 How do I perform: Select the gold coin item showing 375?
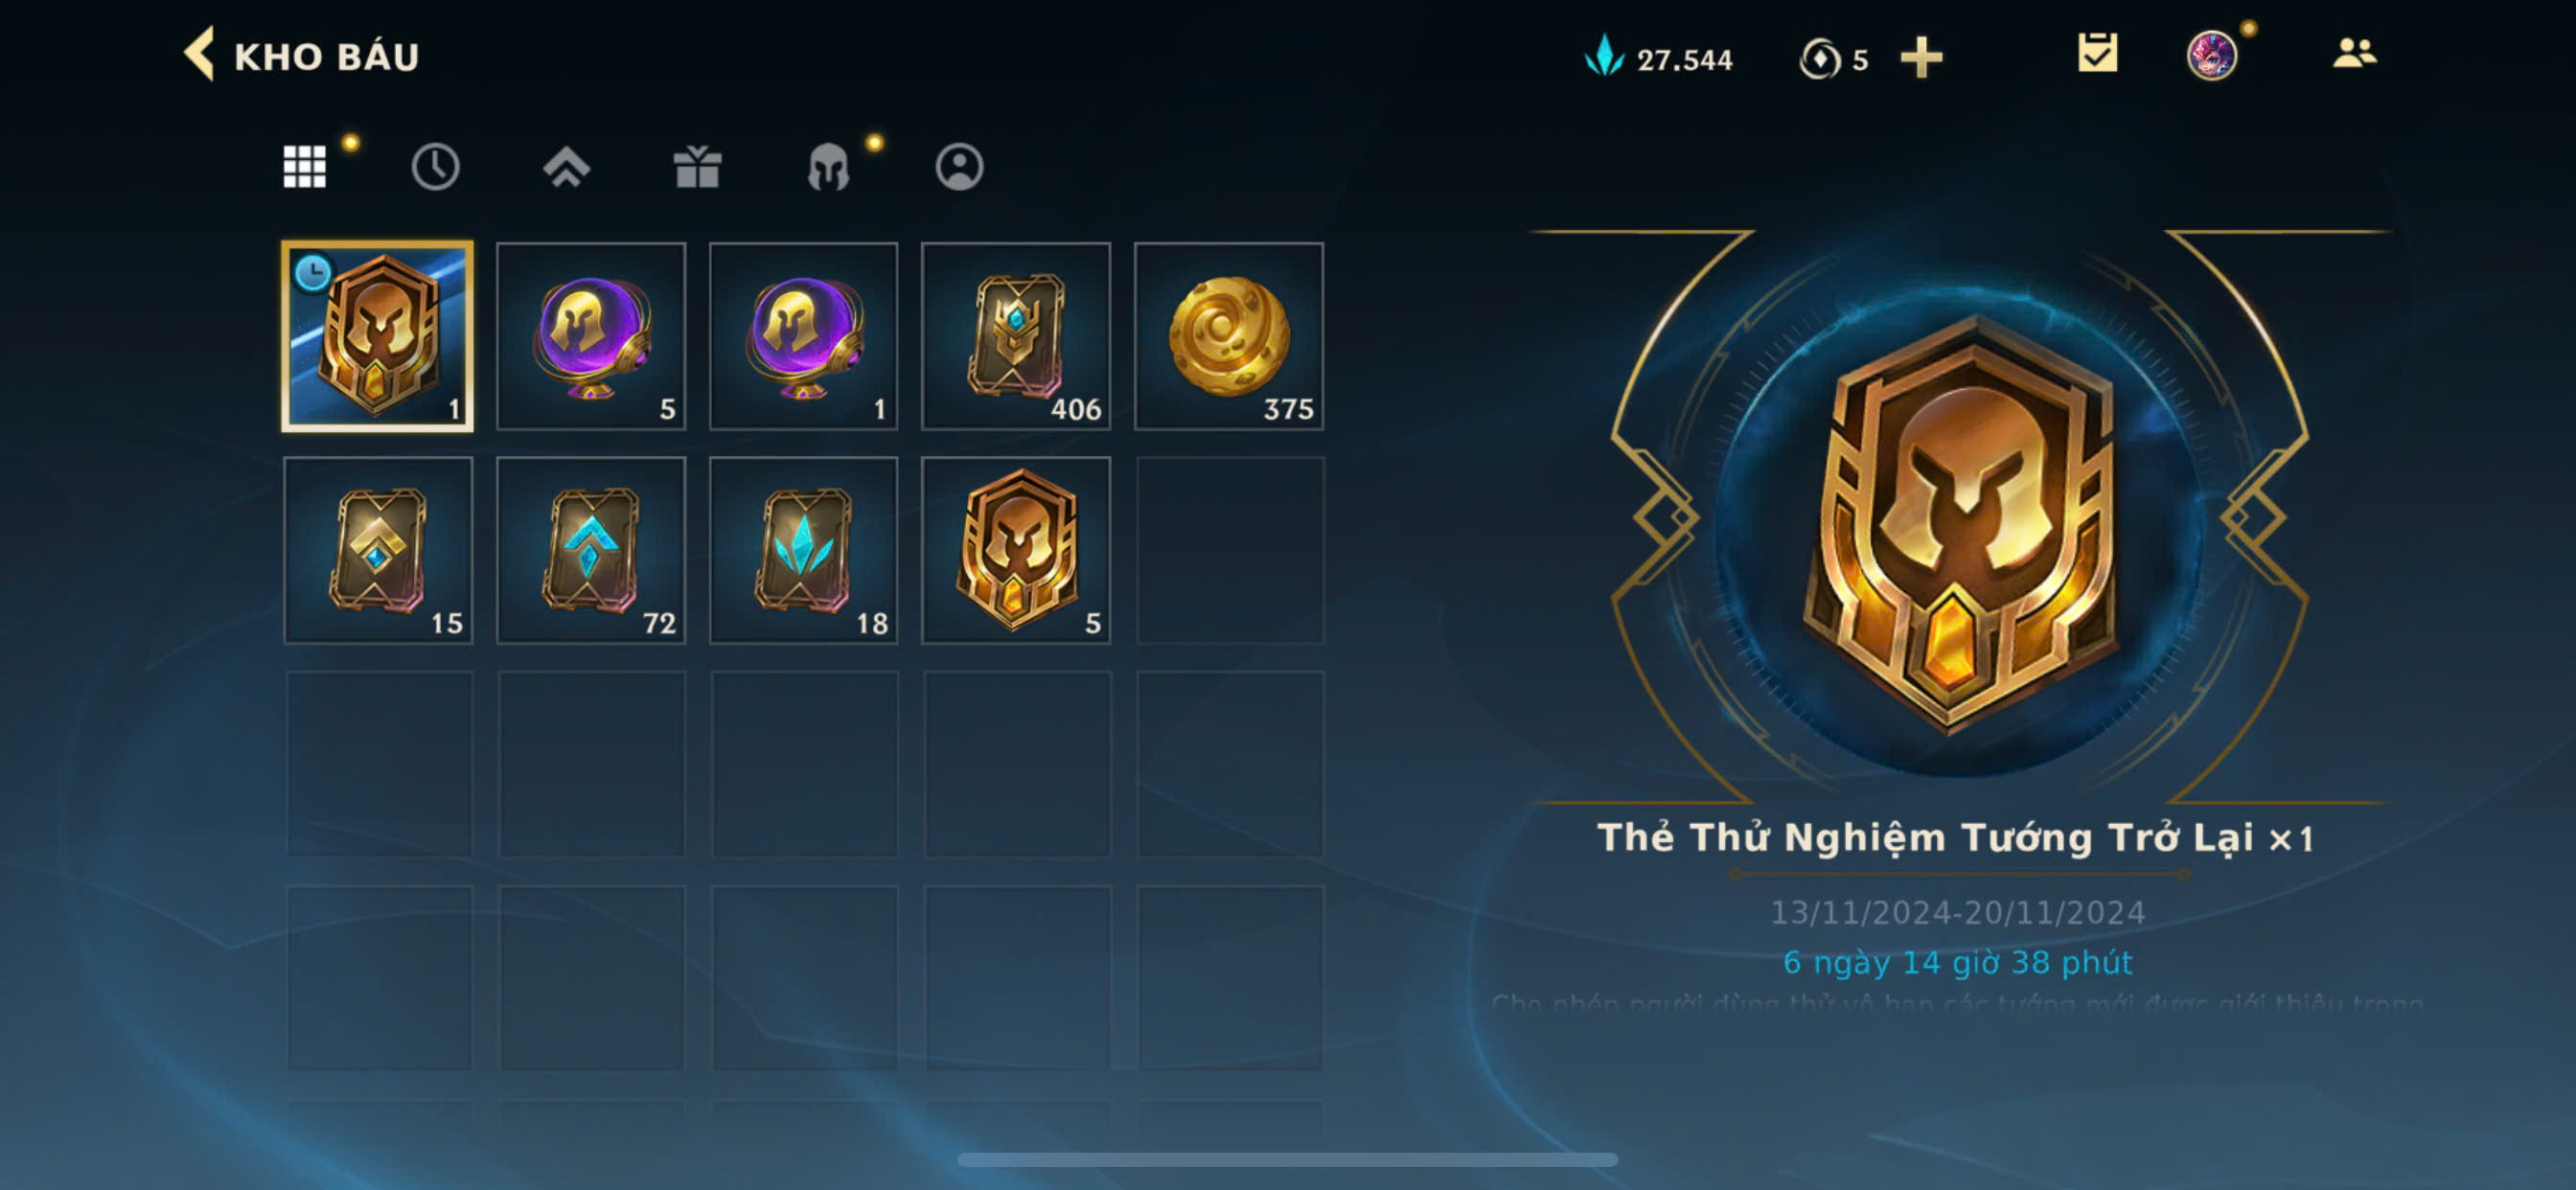[x=1229, y=336]
